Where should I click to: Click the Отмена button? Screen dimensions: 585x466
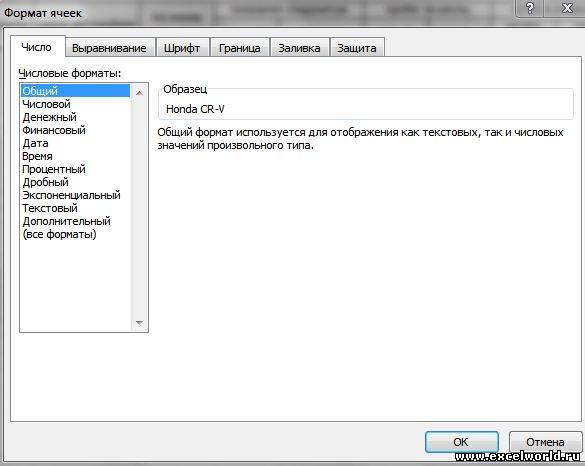coord(545,442)
